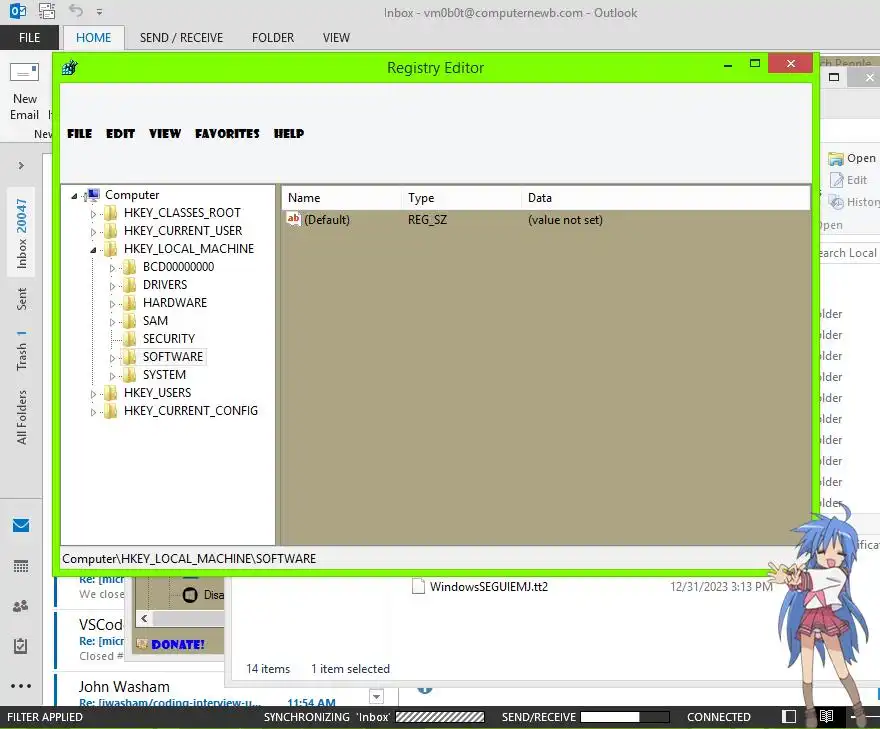Click the scroll left arrow behind Registry Editor

(144, 618)
